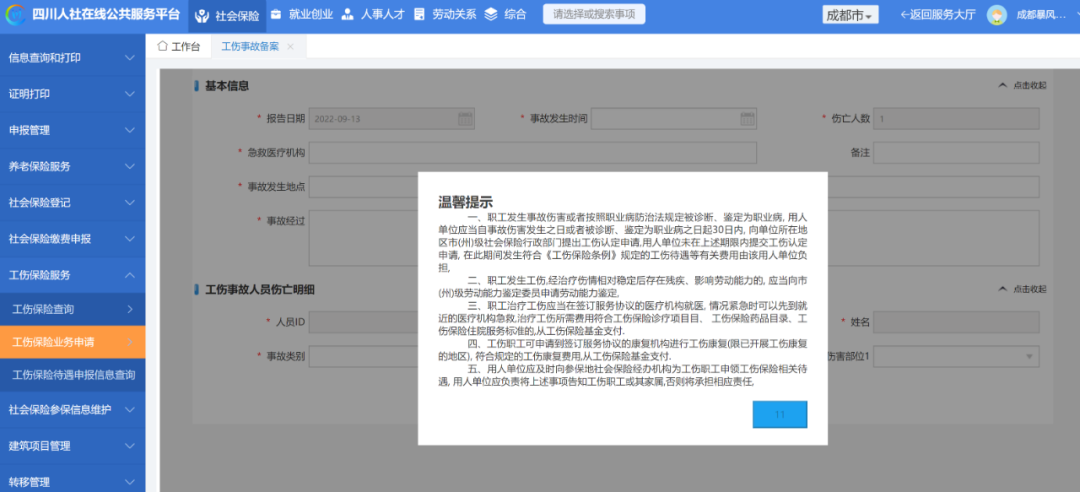Expand 转移管理 sidebar section
This screenshot has height=492, width=1080.
[72, 482]
